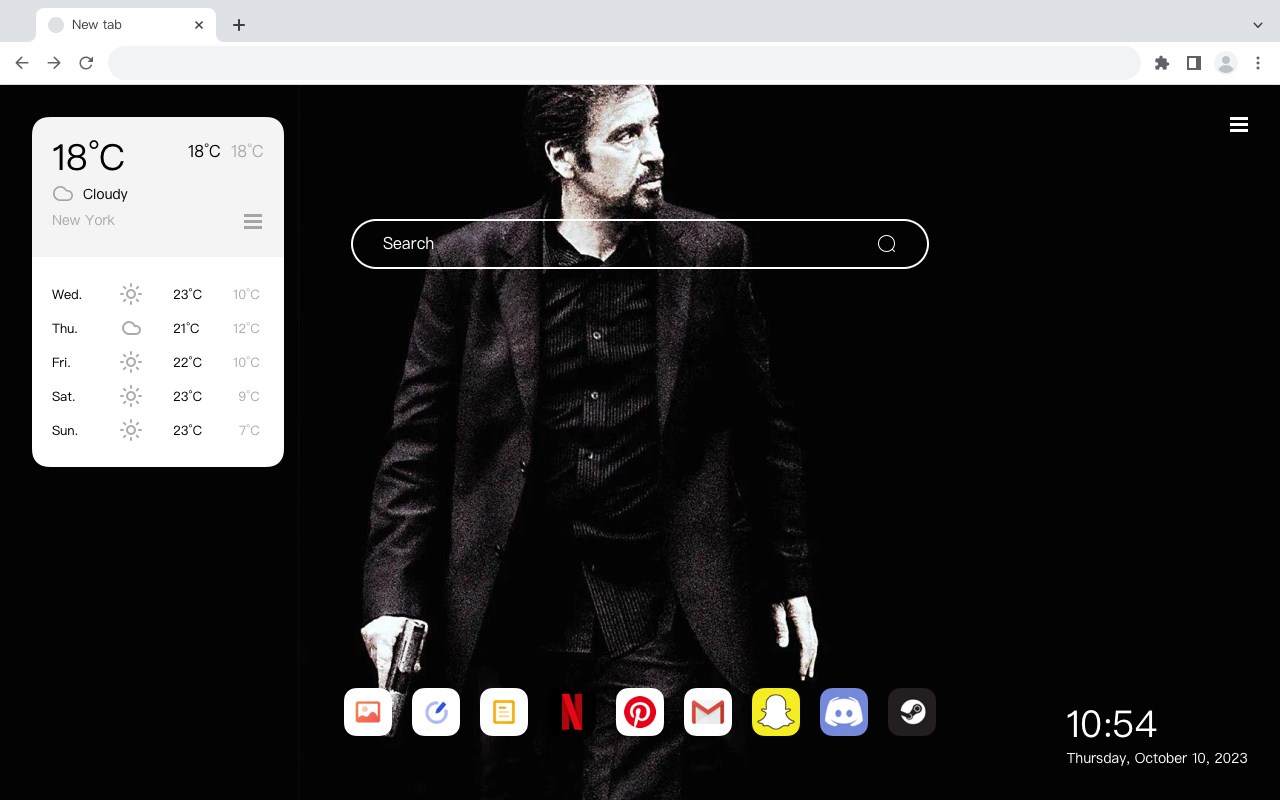The width and height of the screenshot is (1280, 800).
Task: Select the New tab tab
Action: [x=125, y=25]
